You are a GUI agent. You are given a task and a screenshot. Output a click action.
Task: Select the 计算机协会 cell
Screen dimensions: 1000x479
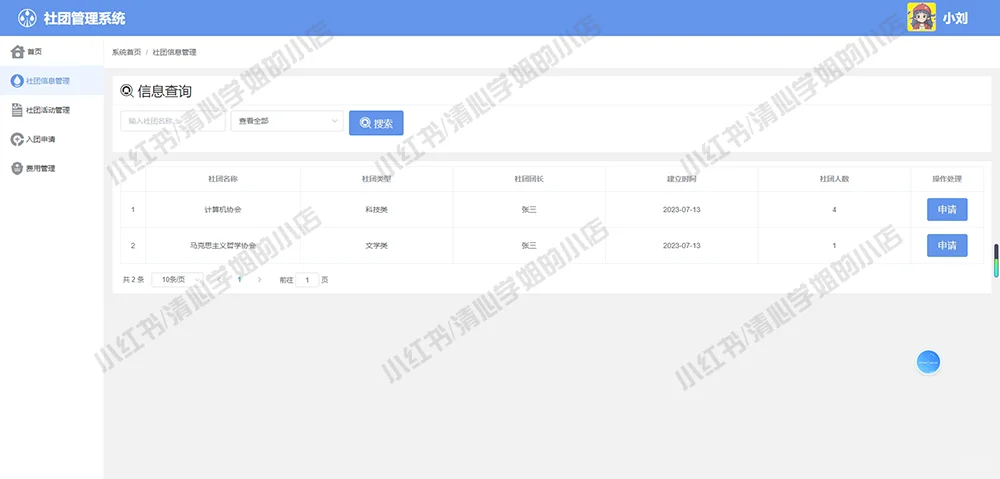[223, 210]
